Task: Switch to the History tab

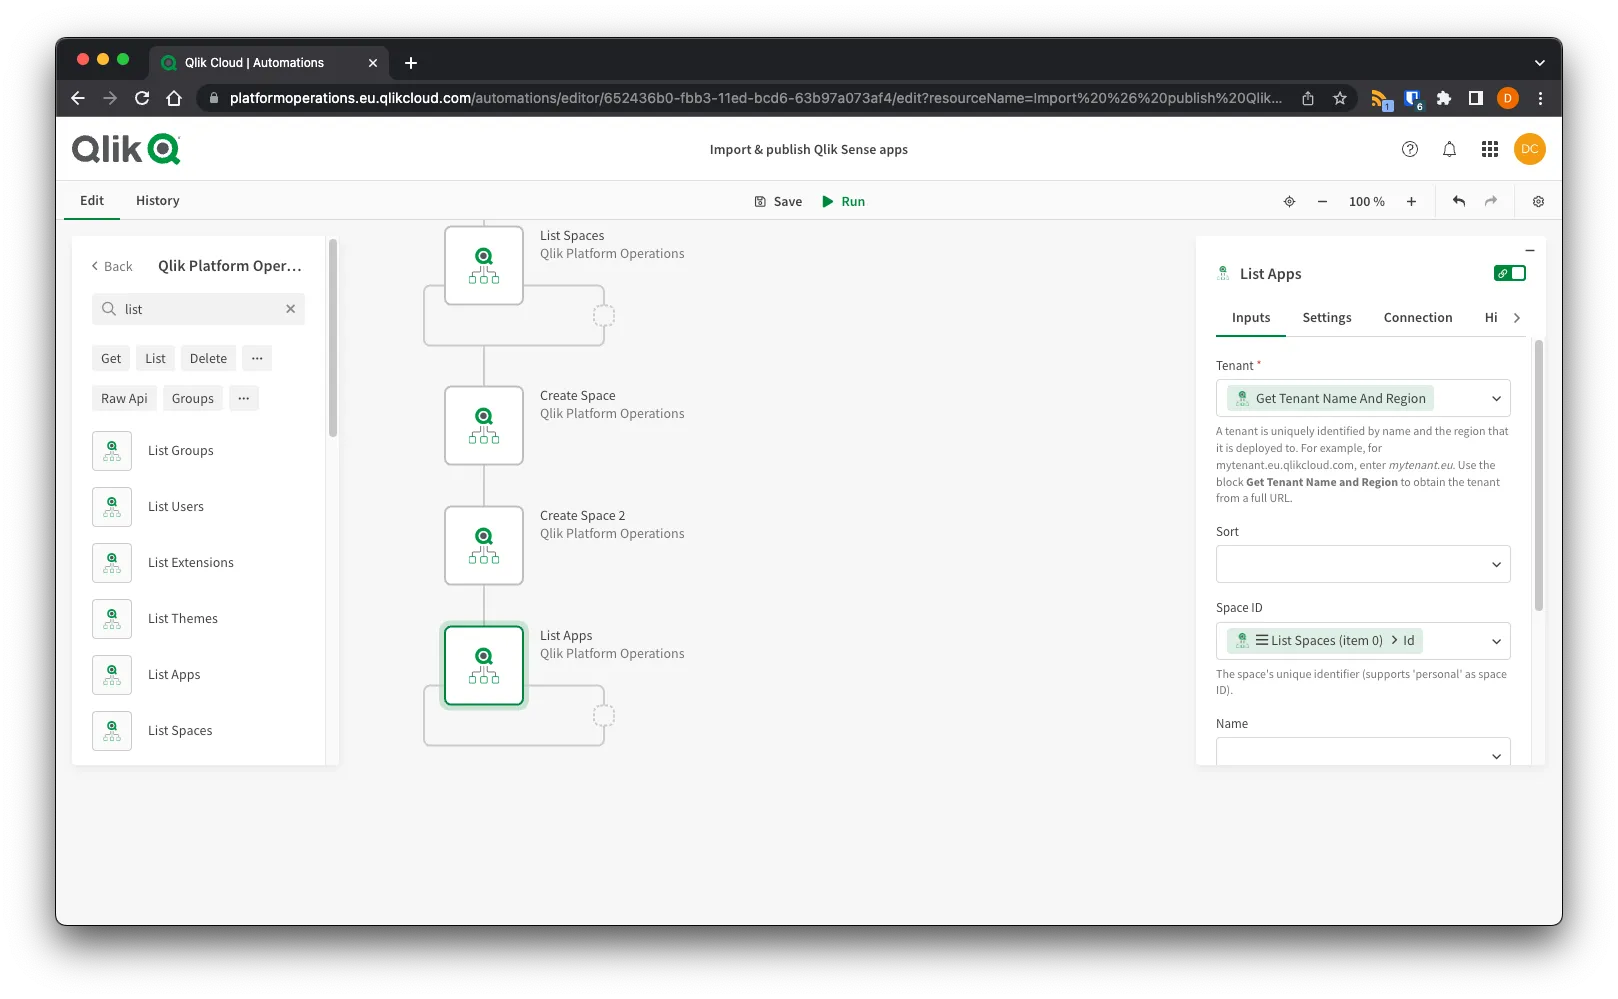Action: coord(157,200)
